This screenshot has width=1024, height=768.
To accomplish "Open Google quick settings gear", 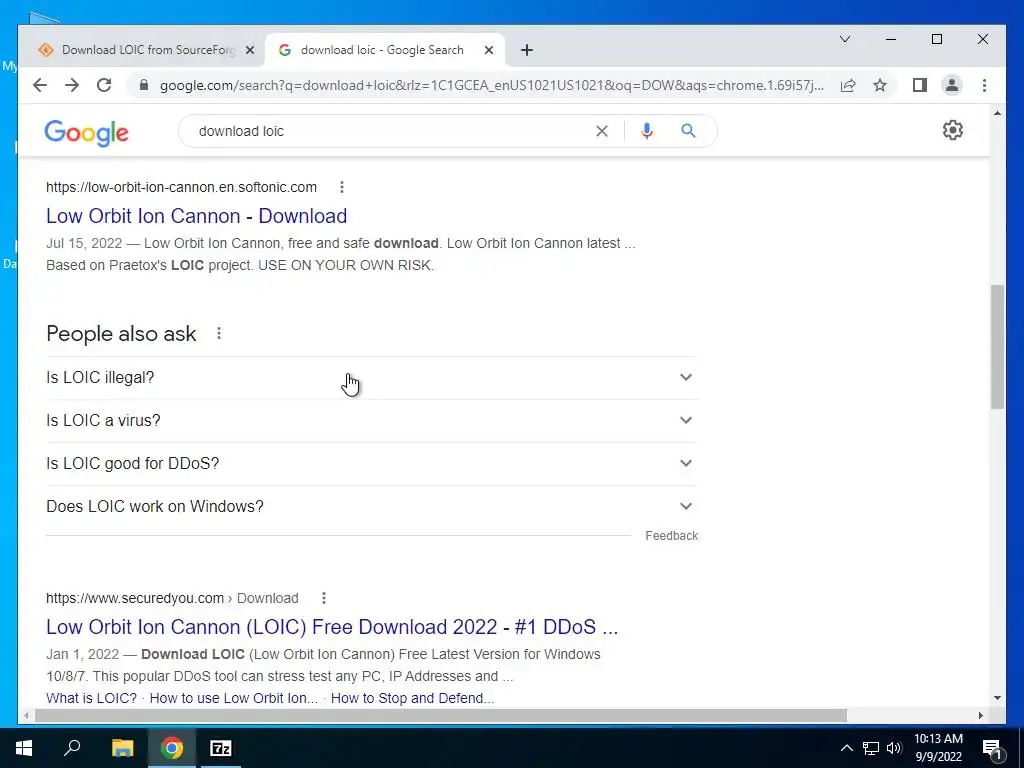I will pyautogui.click(x=953, y=130).
